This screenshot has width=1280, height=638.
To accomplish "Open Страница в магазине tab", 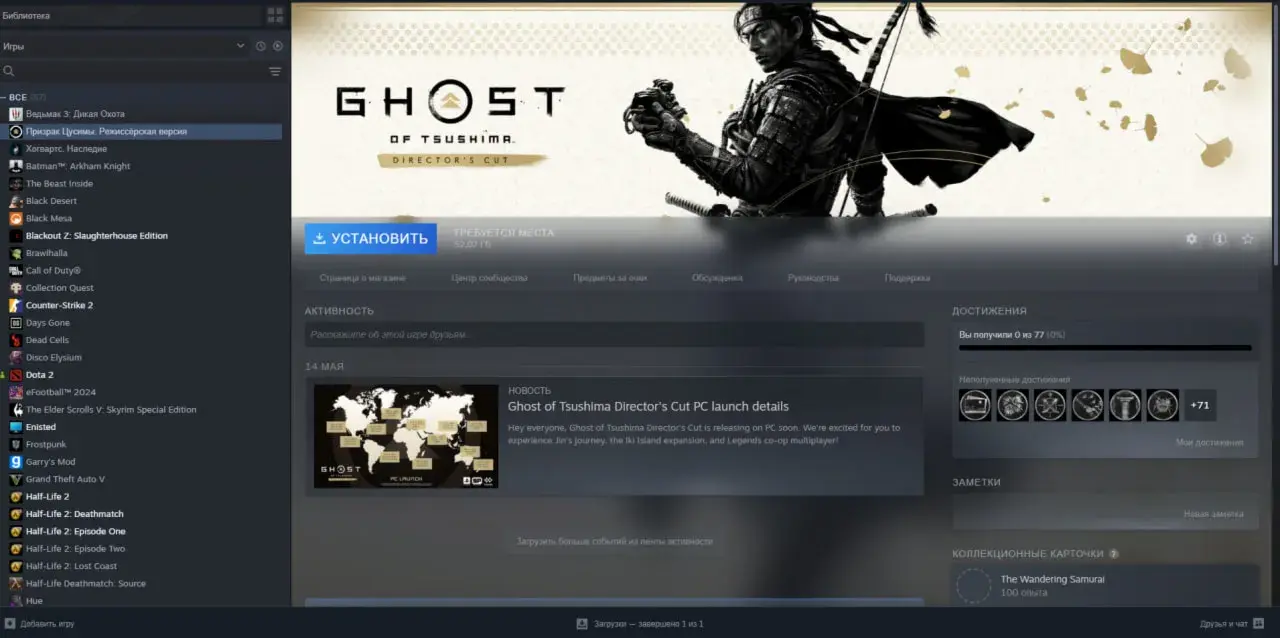I will [362, 278].
